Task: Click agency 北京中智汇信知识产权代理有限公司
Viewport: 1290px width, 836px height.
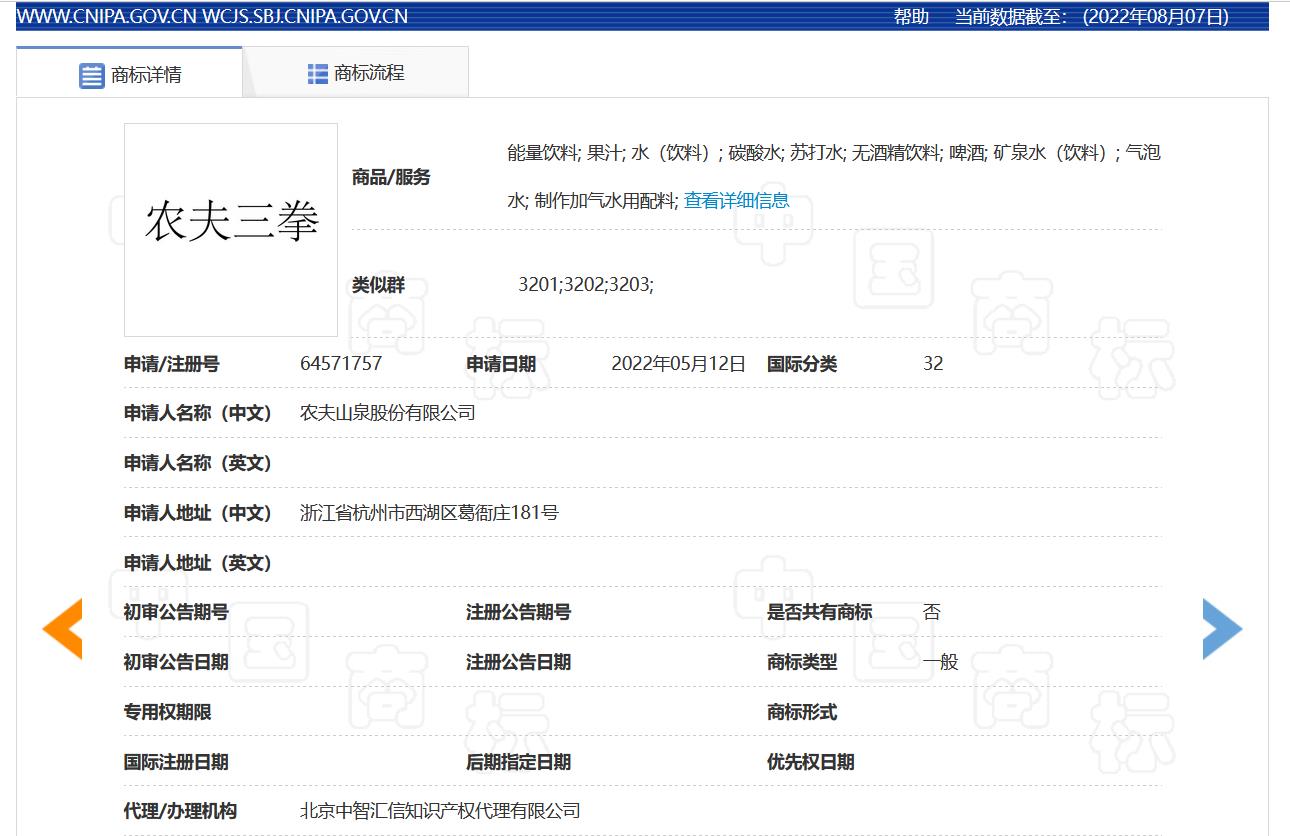Action: pos(440,811)
